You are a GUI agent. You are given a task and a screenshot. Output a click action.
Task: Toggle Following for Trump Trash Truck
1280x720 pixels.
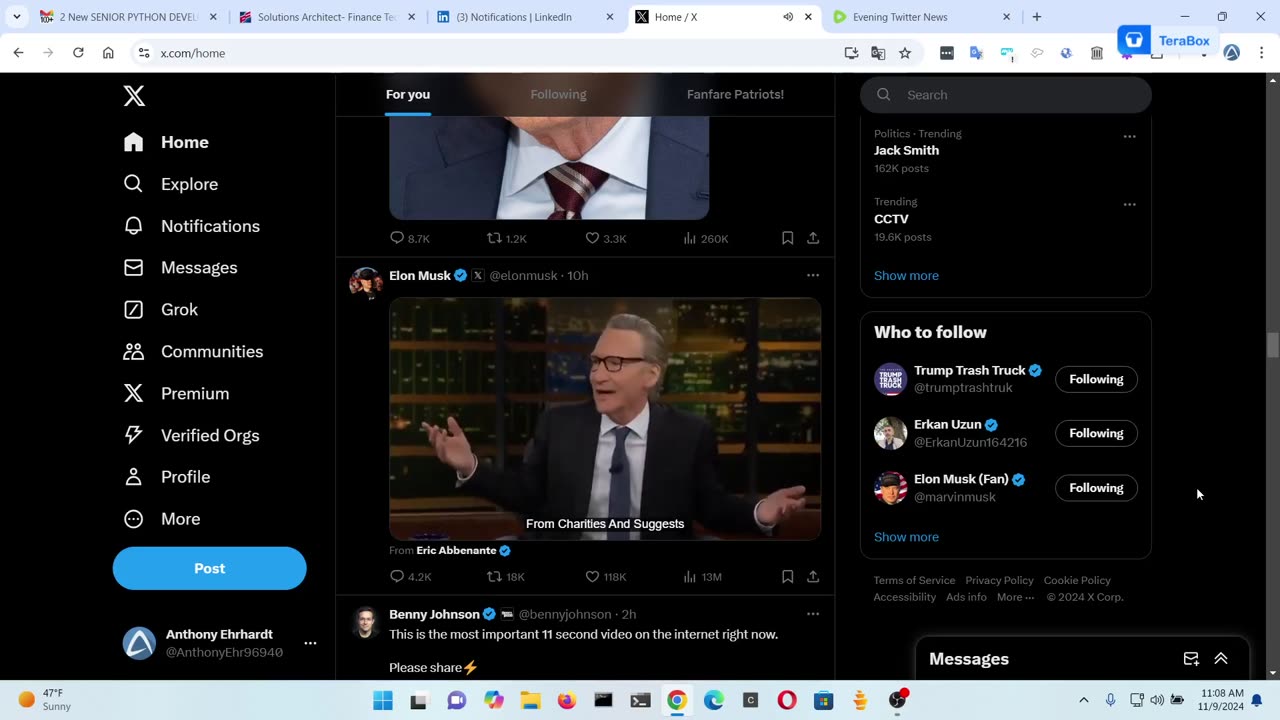(1096, 379)
